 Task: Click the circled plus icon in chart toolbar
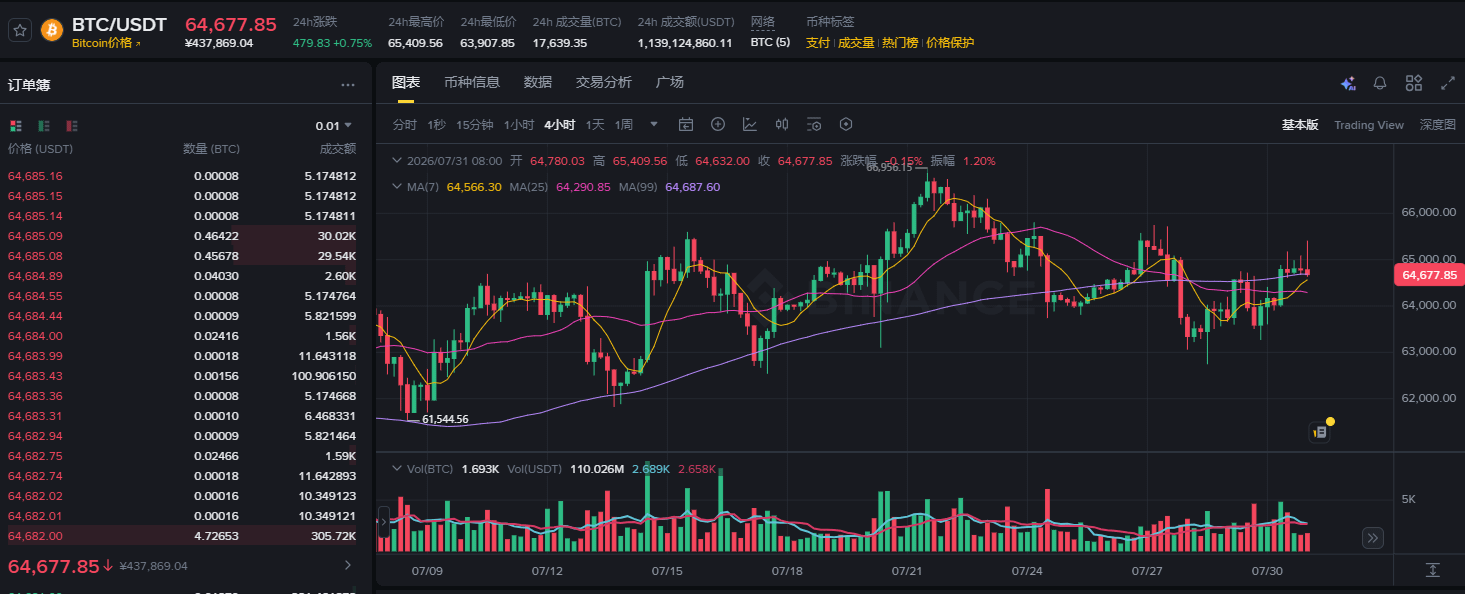(718, 125)
